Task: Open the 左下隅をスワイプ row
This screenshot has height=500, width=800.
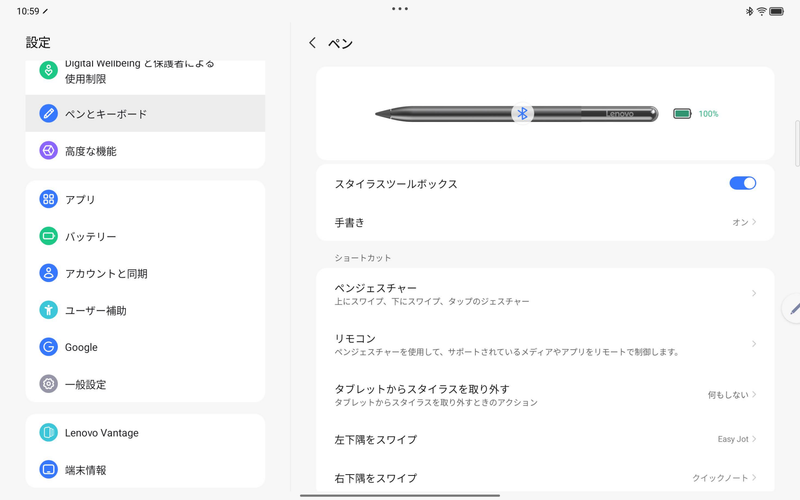Action: (x=545, y=439)
